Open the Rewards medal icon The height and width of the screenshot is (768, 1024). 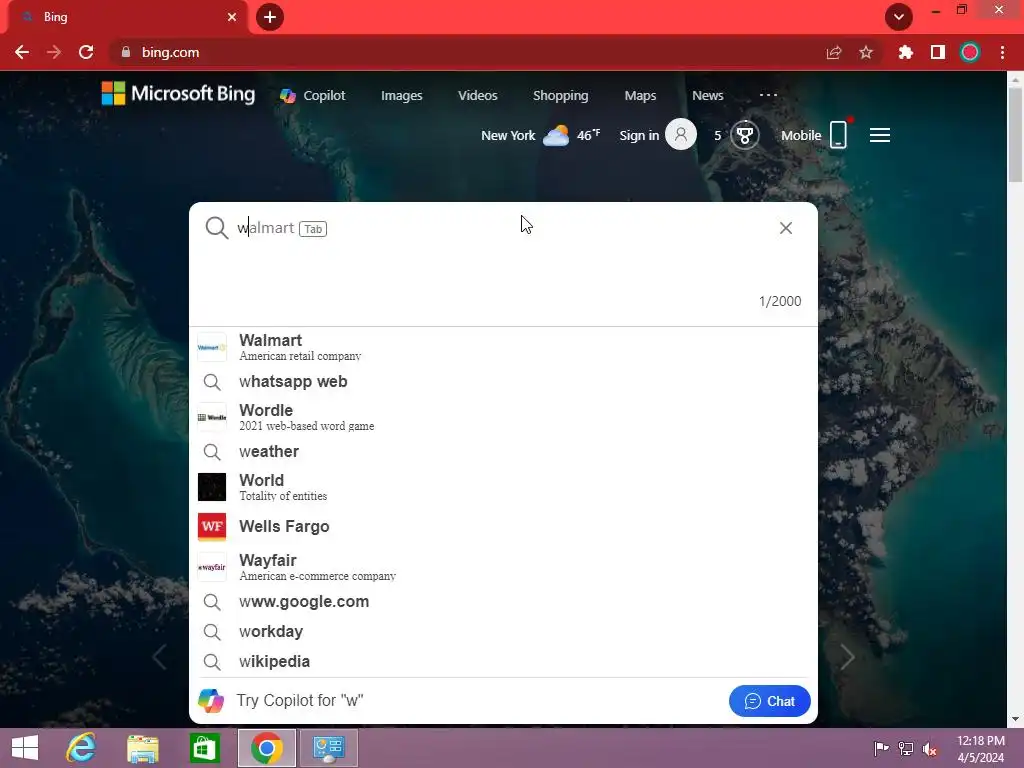[x=744, y=135]
